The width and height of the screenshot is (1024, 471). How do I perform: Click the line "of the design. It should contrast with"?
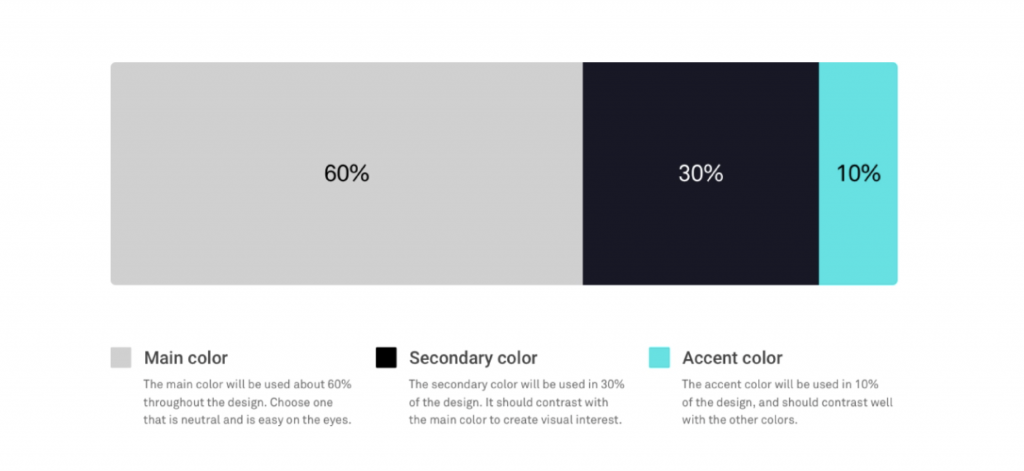tap(509, 402)
